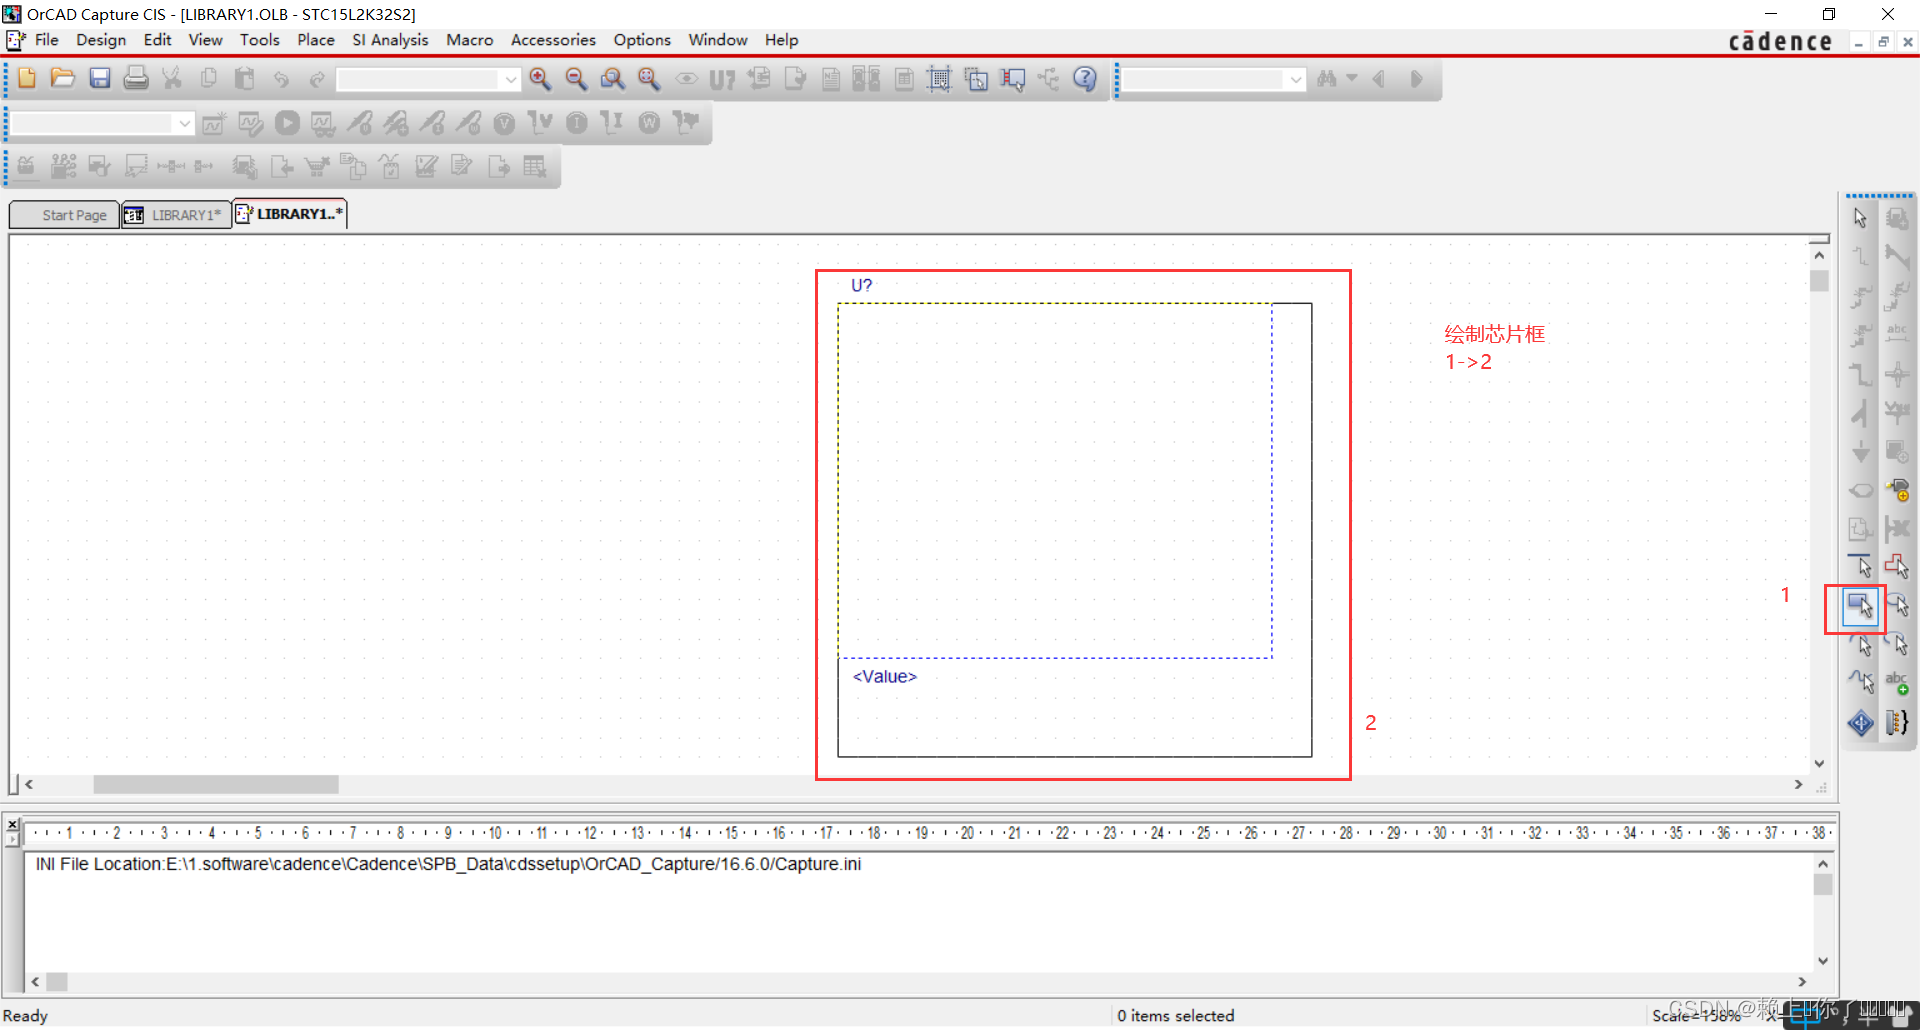Image resolution: width=1920 pixels, height=1030 pixels.
Task: Toggle the drag connected object icon
Action: [1013, 79]
